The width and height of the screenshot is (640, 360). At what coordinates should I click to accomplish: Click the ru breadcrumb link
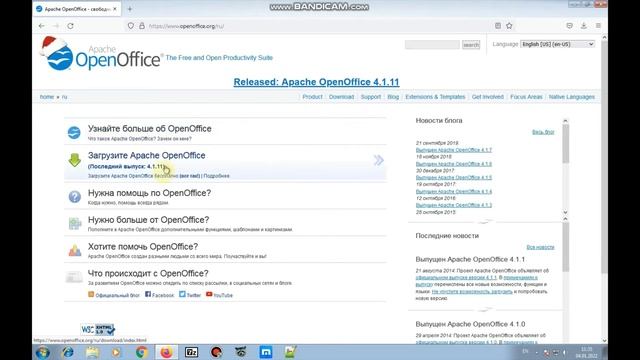click(64, 97)
